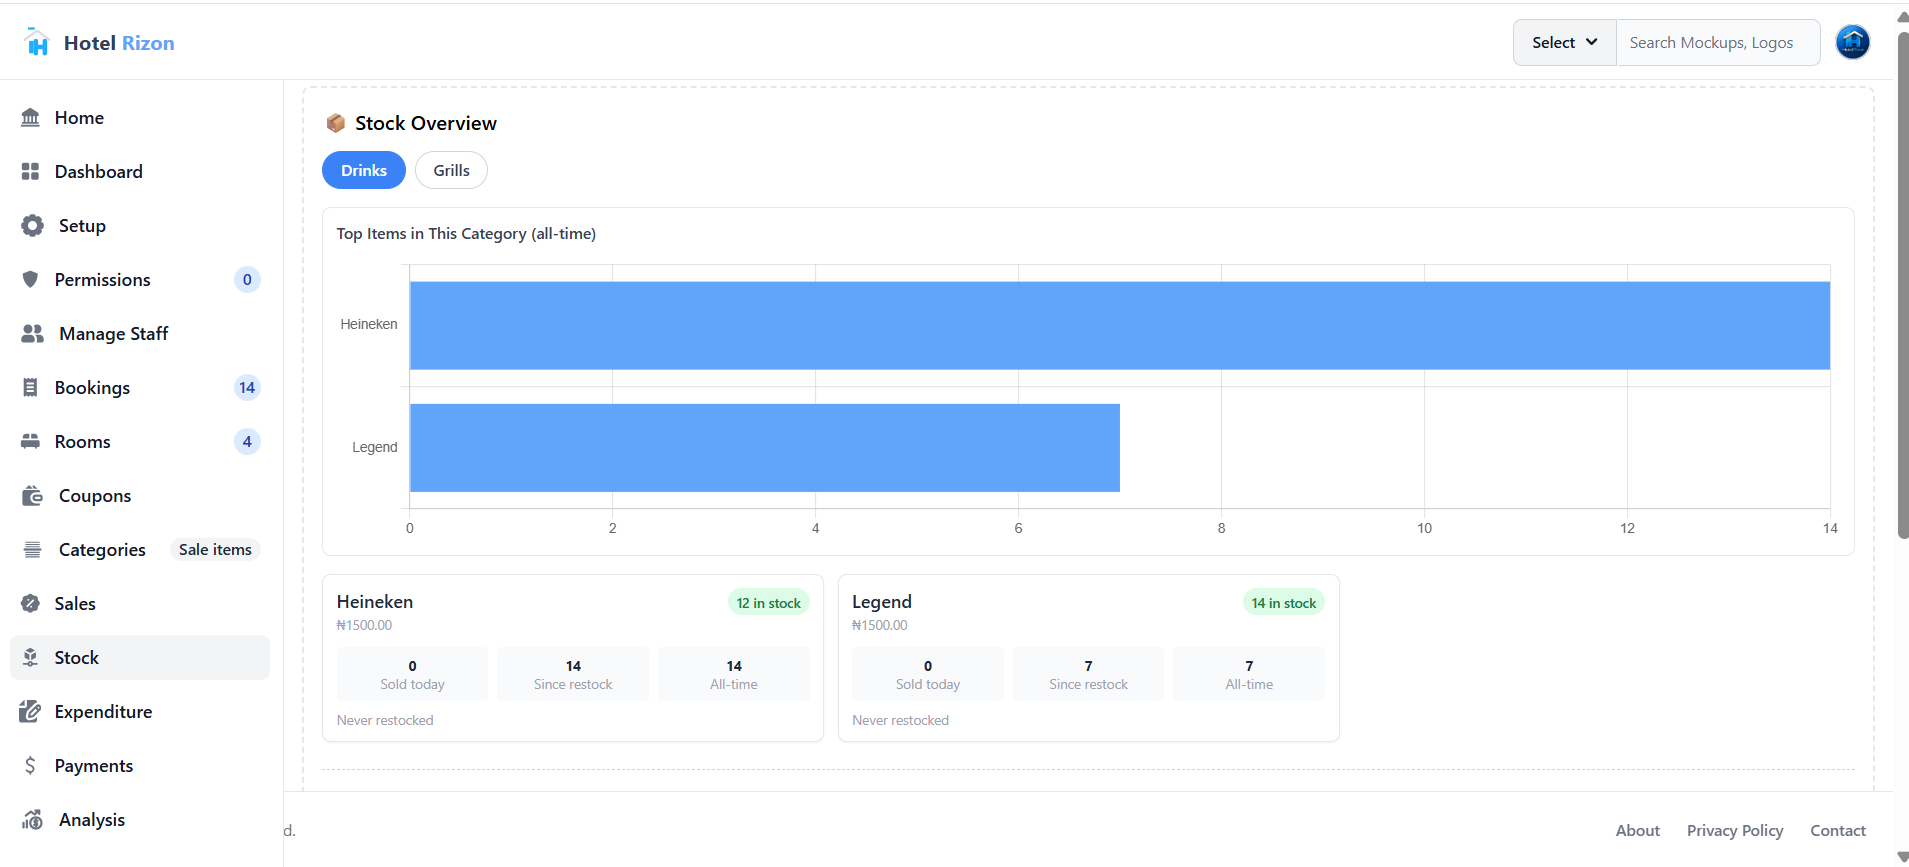1909x867 pixels.
Task: Click the page vertical scrollbar thumb
Action: pos(1902,285)
